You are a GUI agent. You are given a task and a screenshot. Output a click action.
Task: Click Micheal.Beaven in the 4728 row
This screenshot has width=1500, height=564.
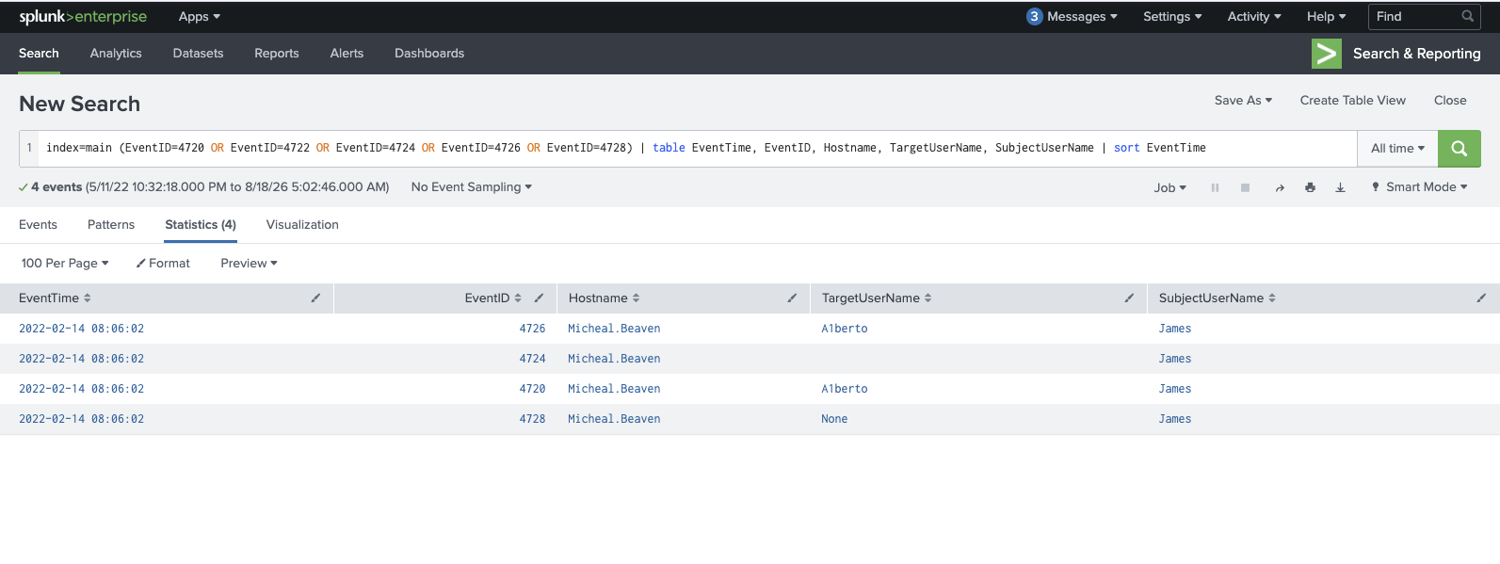pyautogui.click(x=614, y=419)
